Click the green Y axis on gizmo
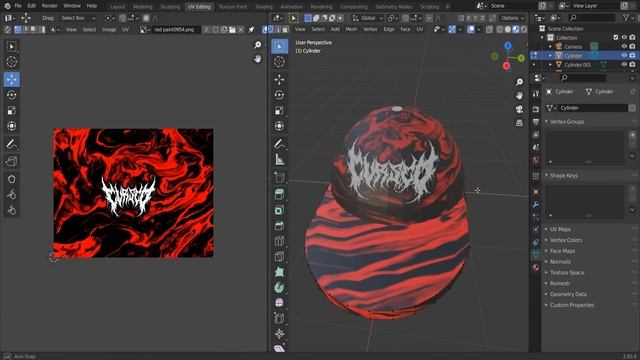The image size is (640, 360). [x=521, y=59]
